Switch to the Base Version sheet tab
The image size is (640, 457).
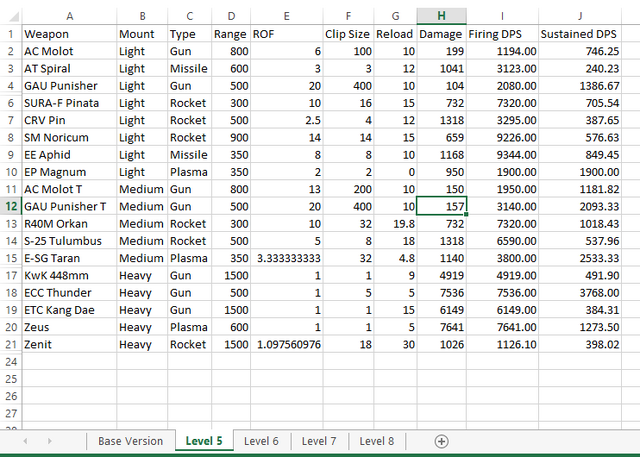pos(130,441)
